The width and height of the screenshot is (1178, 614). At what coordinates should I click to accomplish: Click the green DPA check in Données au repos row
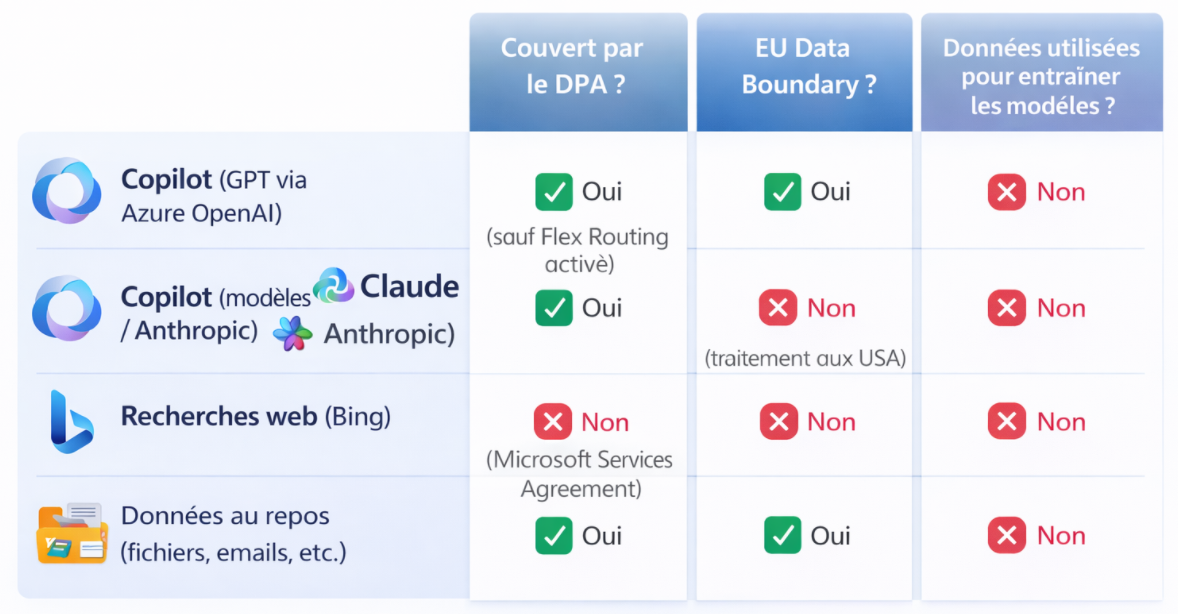(x=553, y=536)
